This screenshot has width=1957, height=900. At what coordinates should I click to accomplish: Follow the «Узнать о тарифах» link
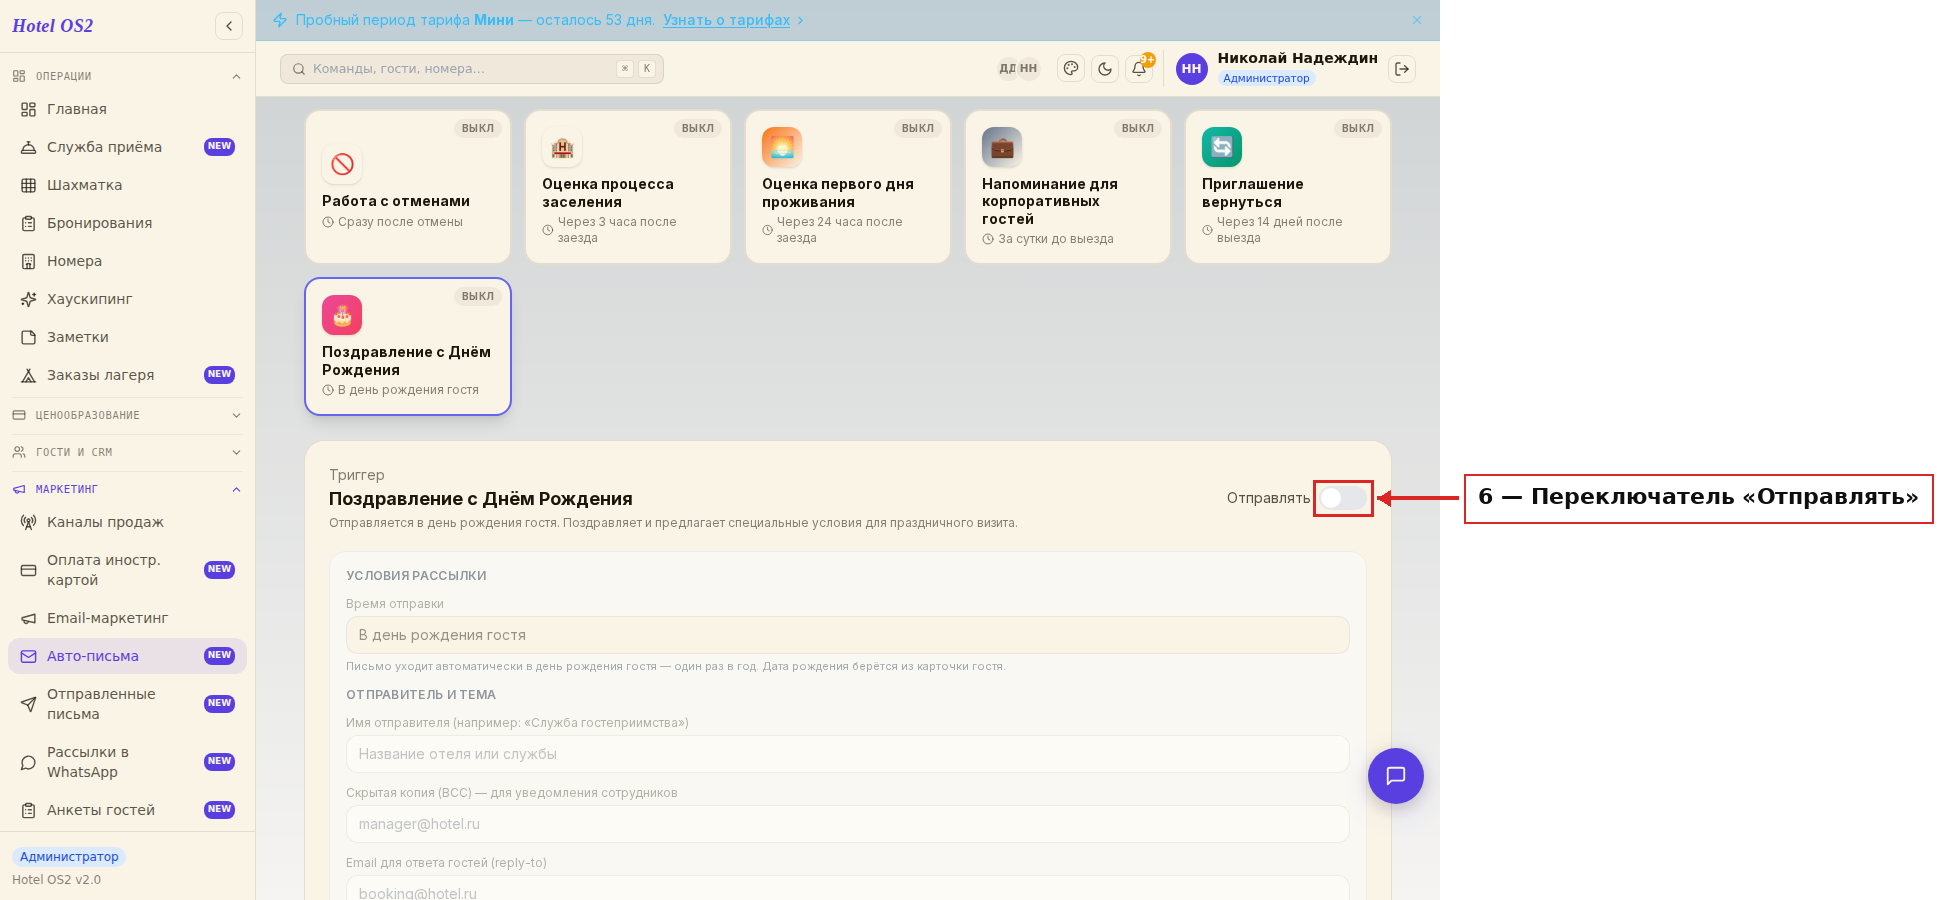coord(727,20)
